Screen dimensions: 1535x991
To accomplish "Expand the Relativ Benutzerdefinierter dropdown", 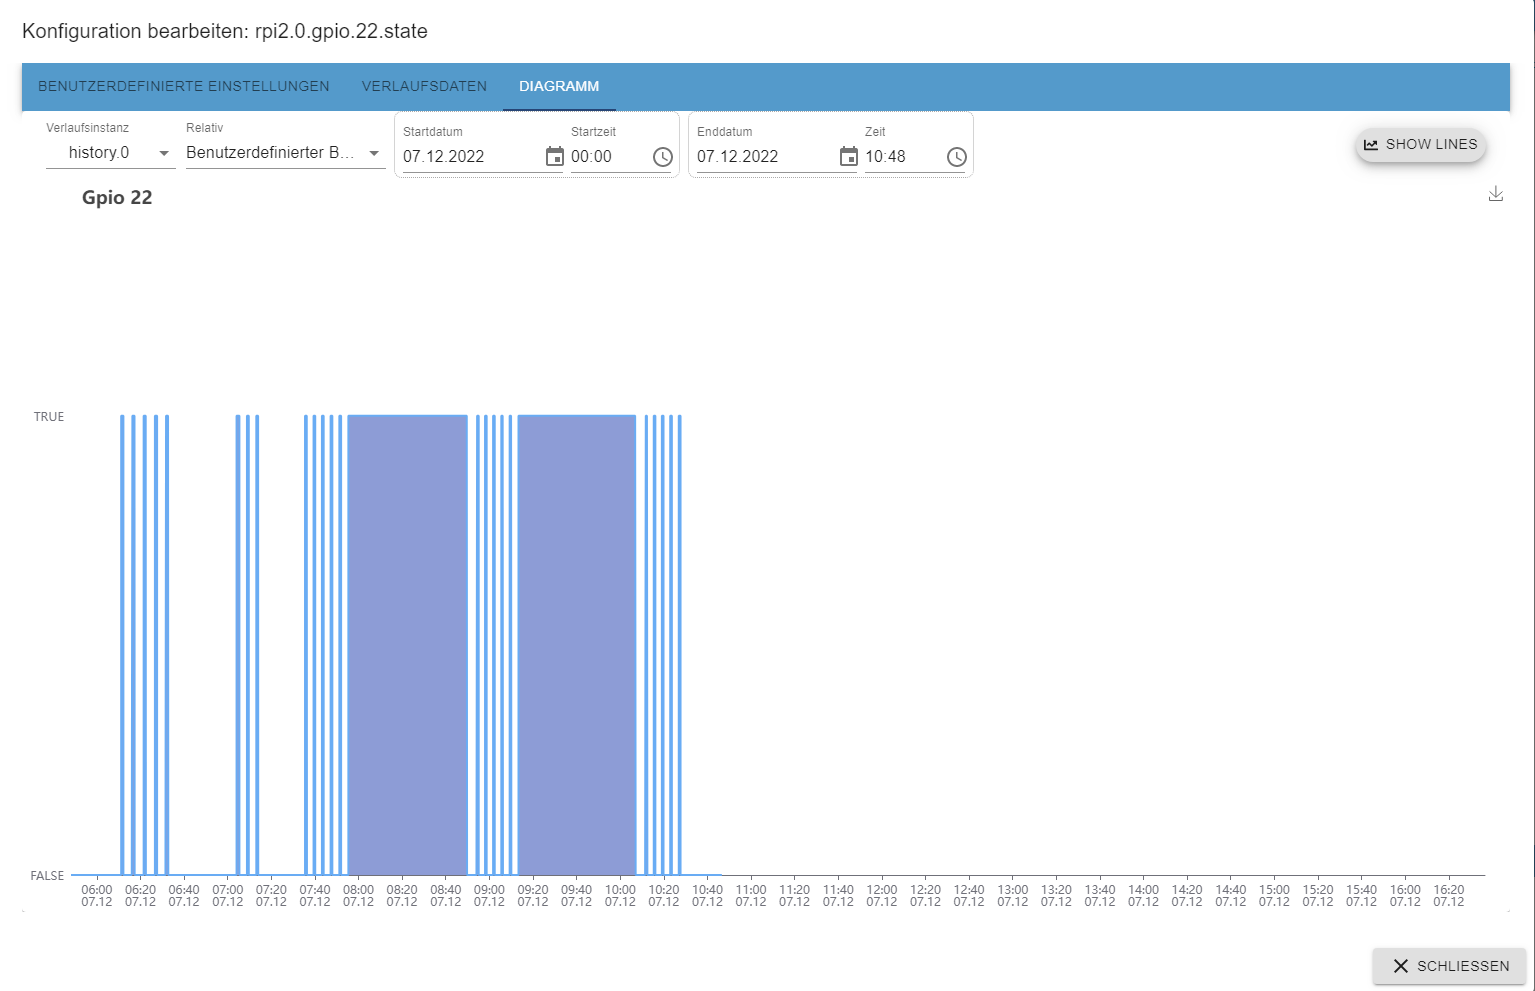I will tap(286, 153).
